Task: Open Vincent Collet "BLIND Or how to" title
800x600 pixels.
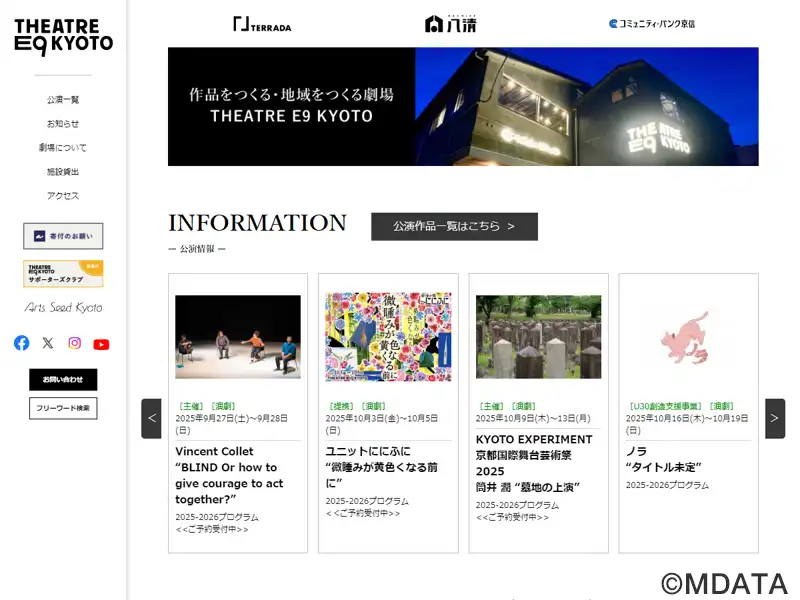Action: tap(229, 475)
